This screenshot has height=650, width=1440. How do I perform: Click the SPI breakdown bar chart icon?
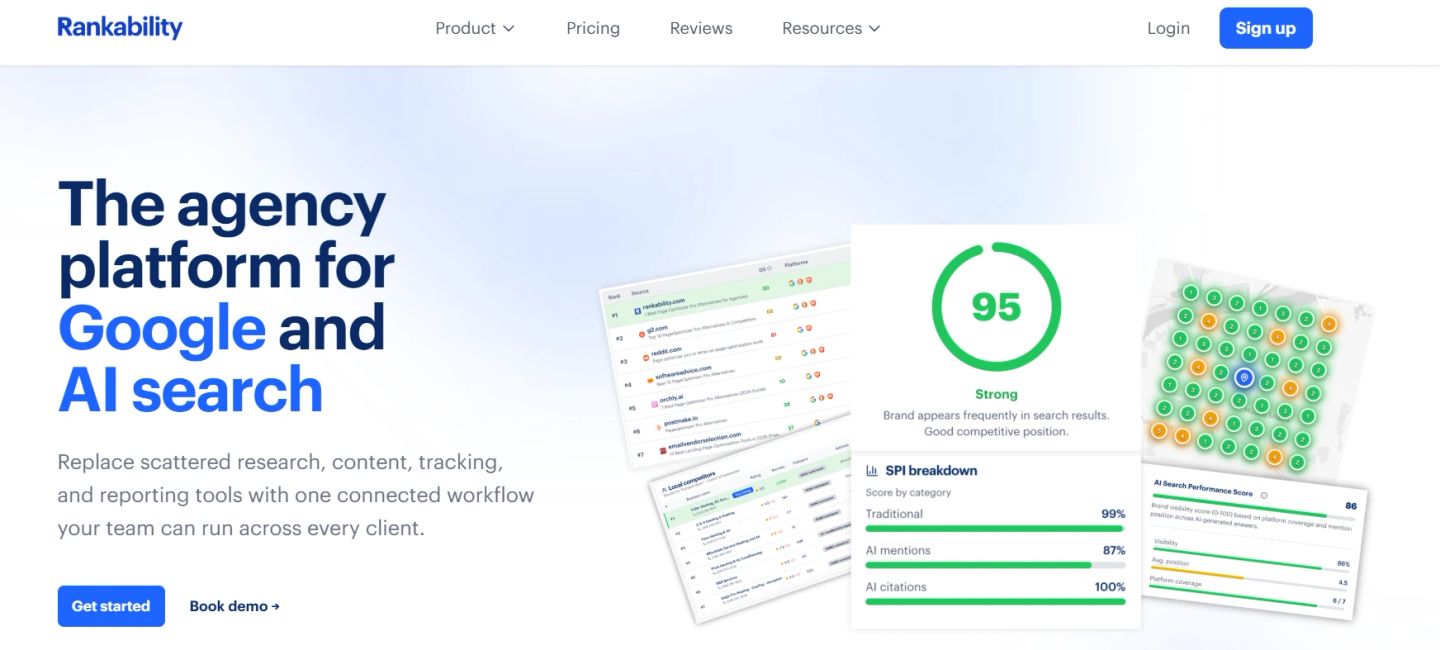click(872, 470)
